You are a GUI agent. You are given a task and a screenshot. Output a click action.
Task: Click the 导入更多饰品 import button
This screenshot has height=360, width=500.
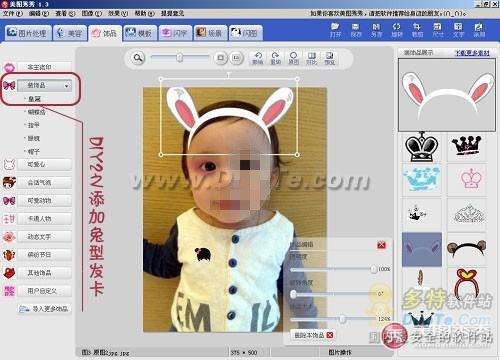coord(44,309)
